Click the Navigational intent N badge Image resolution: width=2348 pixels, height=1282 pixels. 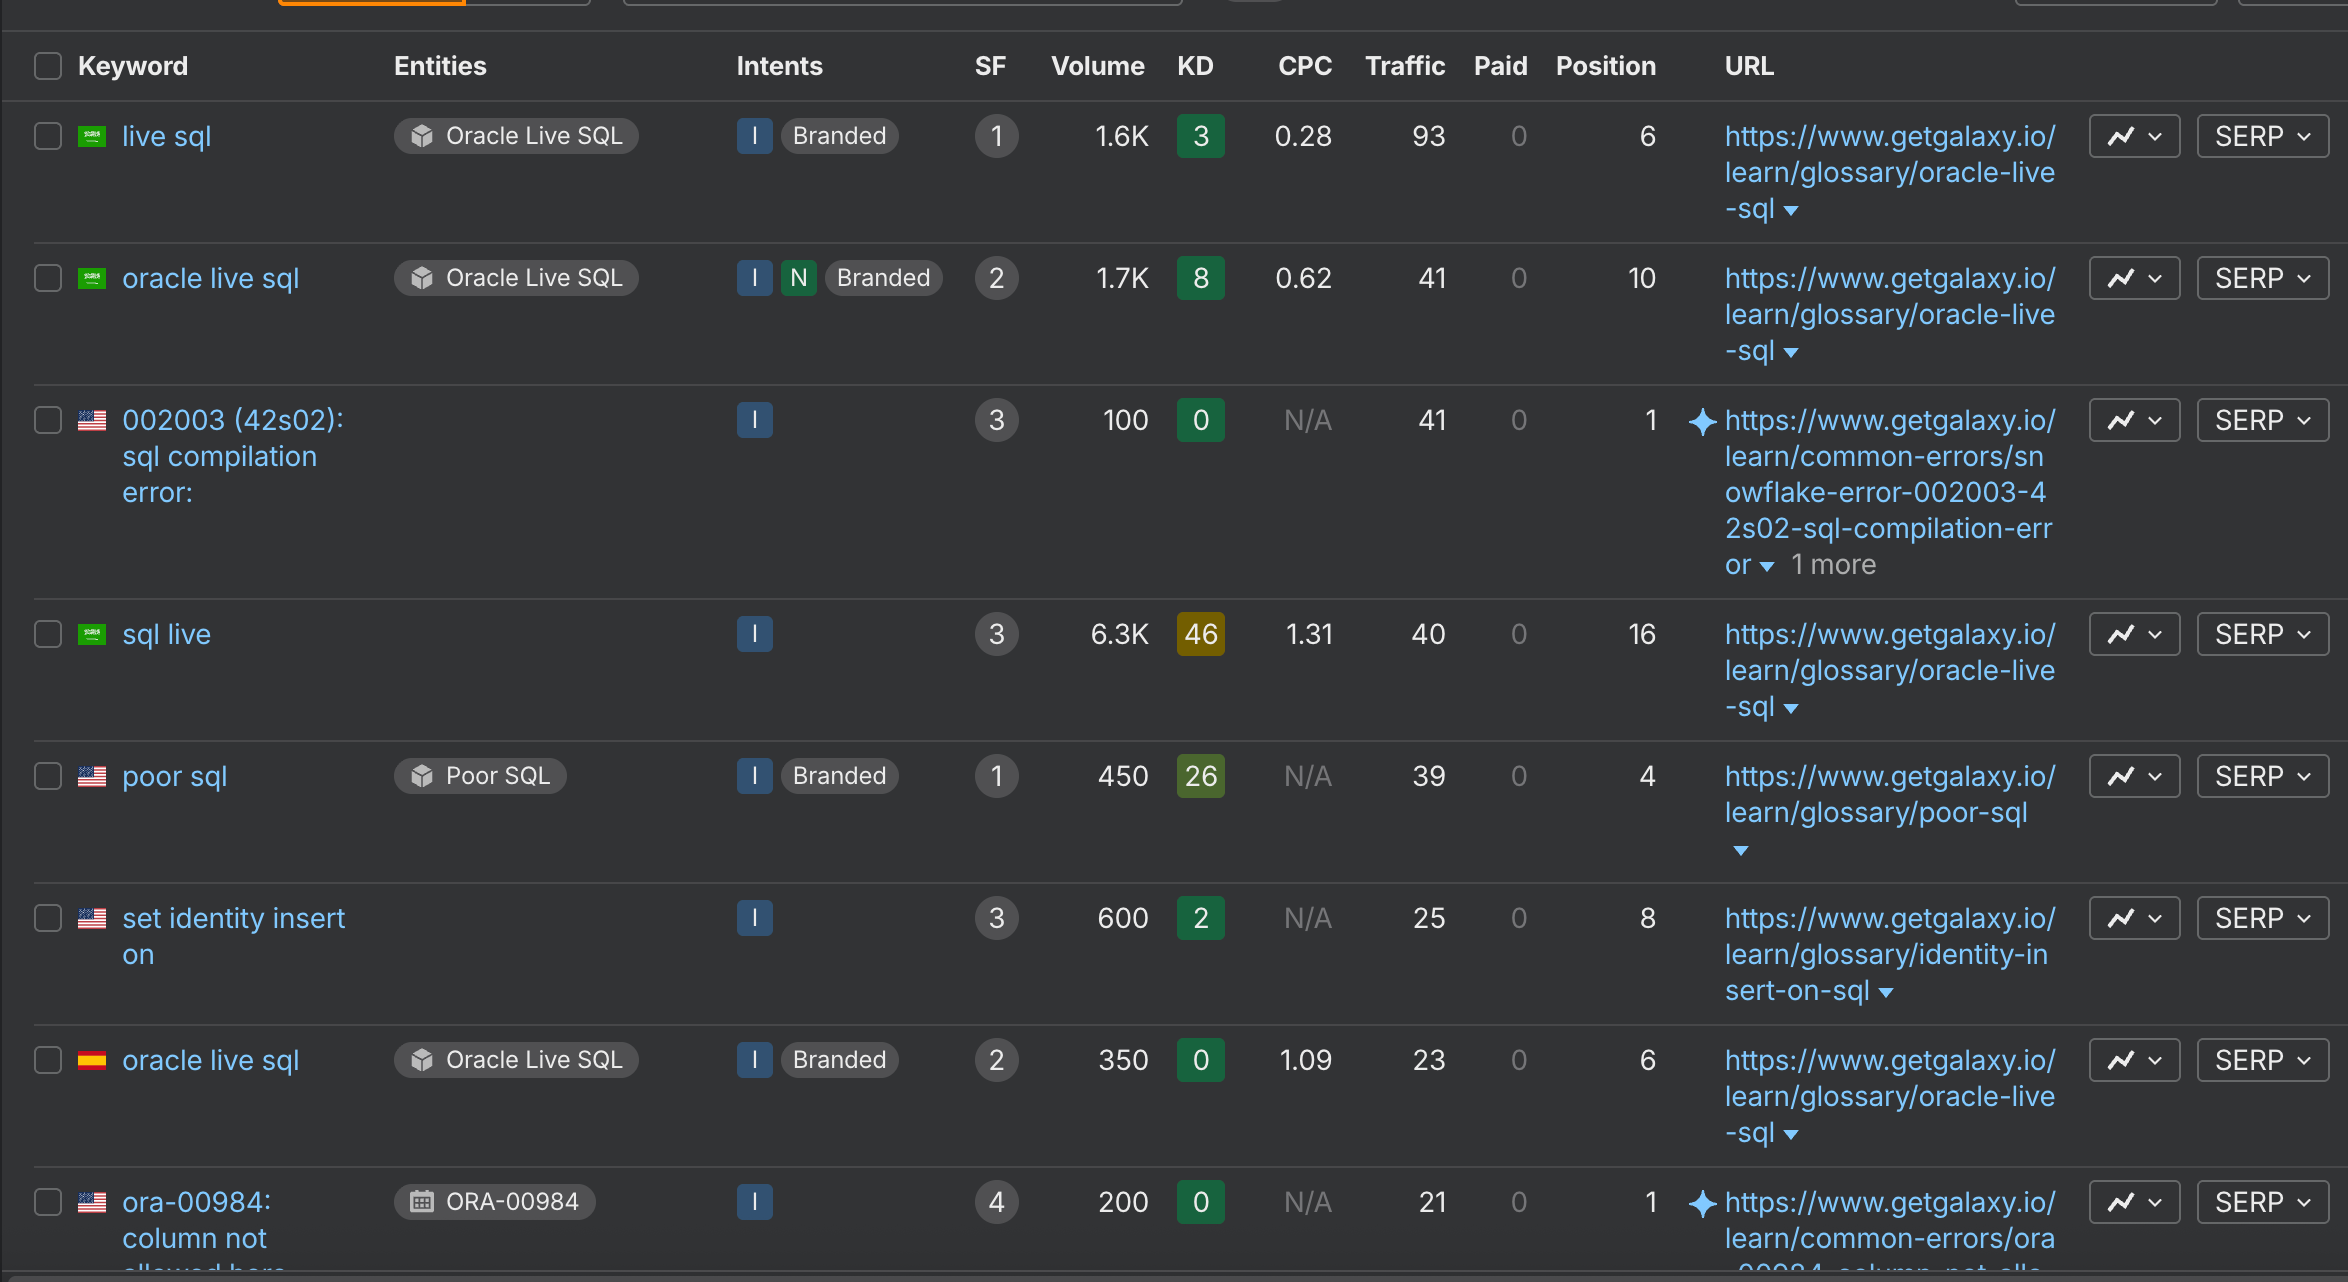pos(798,278)
